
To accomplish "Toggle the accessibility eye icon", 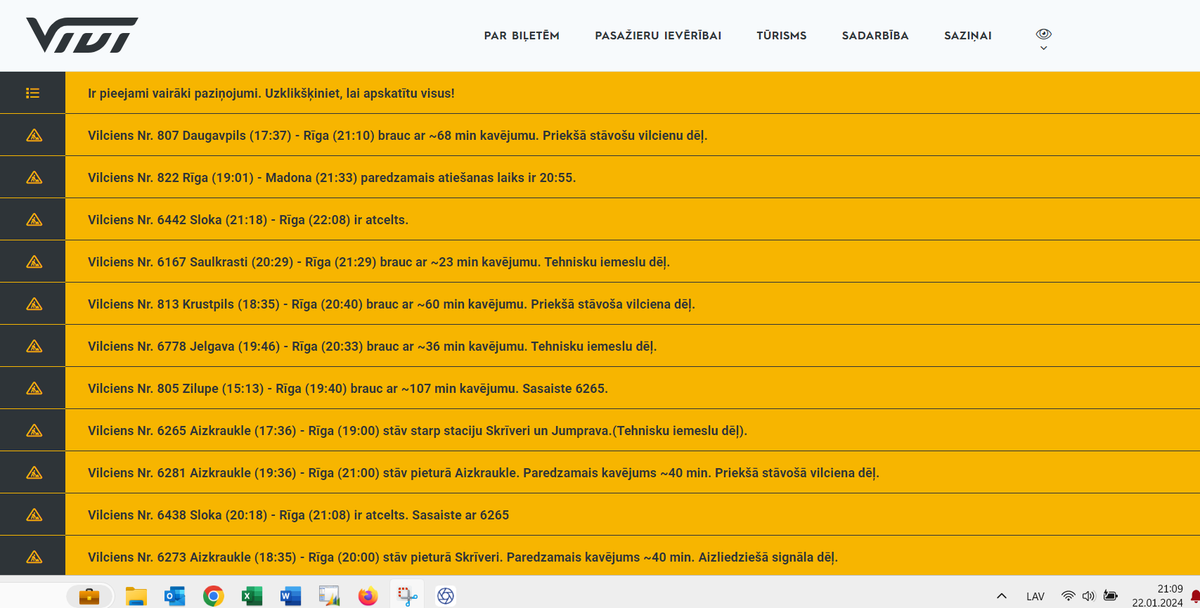I will click(x=1044, y=33).
